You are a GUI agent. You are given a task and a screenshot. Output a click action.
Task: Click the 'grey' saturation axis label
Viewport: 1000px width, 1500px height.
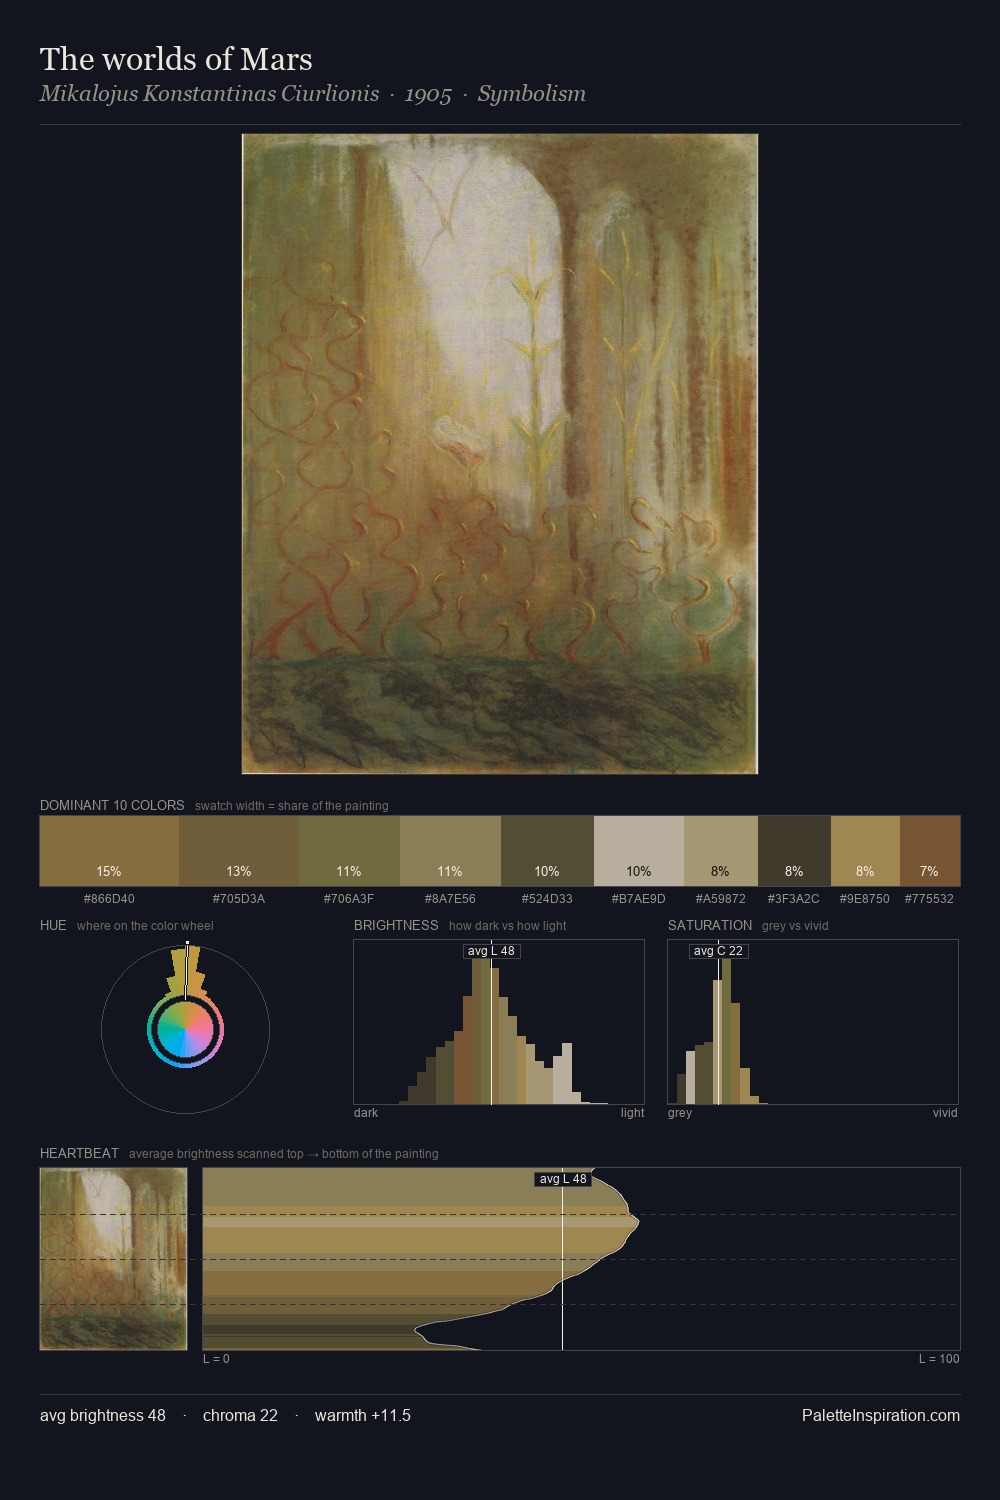pos(680,1113)
